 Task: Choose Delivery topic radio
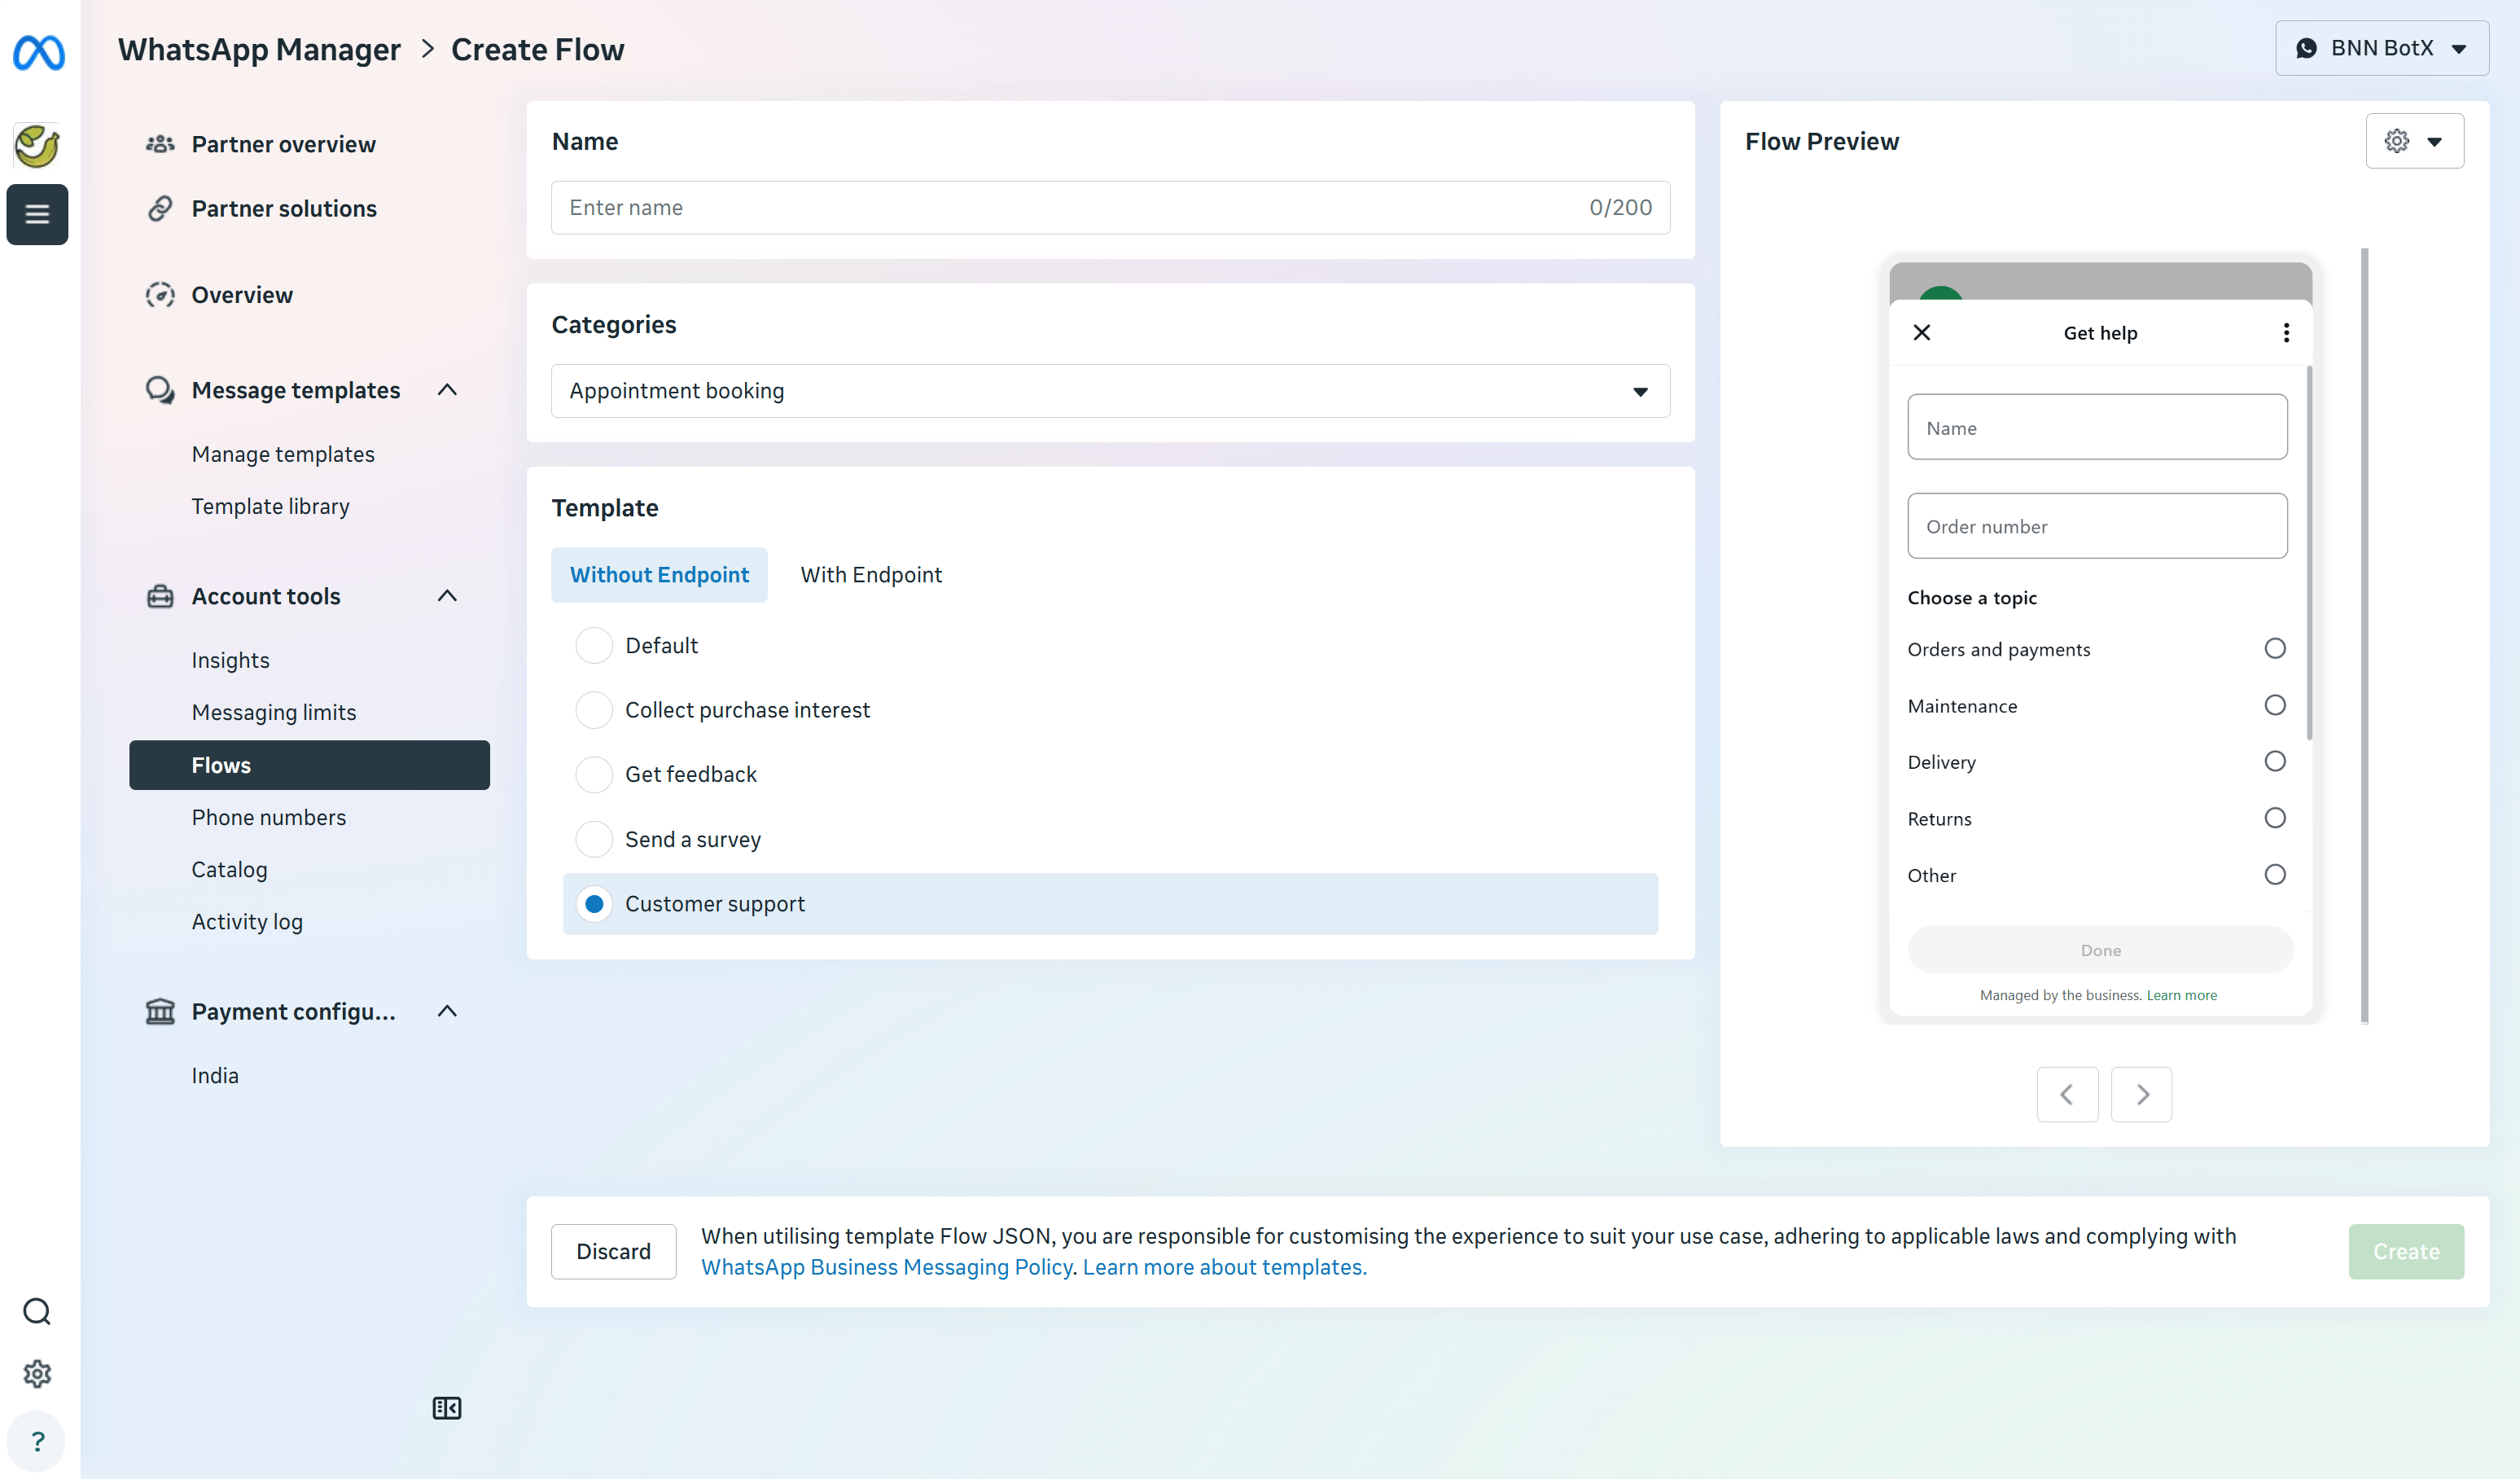pyautogui.click(x=2274, y=761)
